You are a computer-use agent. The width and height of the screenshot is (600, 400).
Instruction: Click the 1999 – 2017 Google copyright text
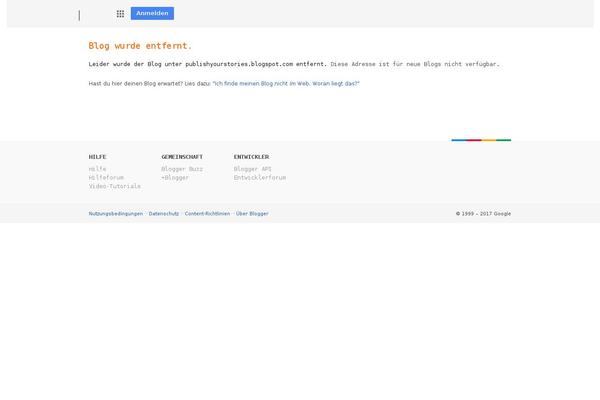pyautogui.click(x=483, y=213)
